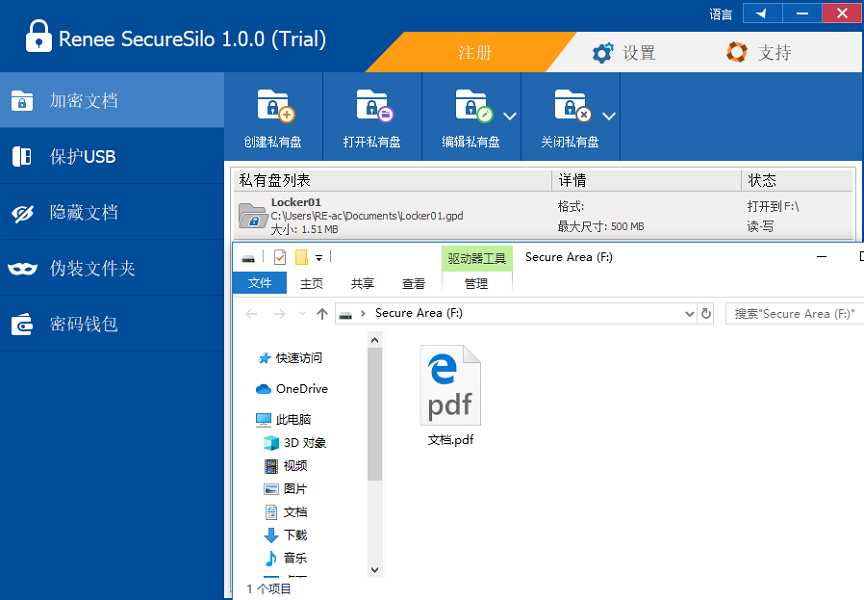This screenshot has height=600, width=864.
Task: Open 设置 settings with gear icon
Action: (624, 53)
